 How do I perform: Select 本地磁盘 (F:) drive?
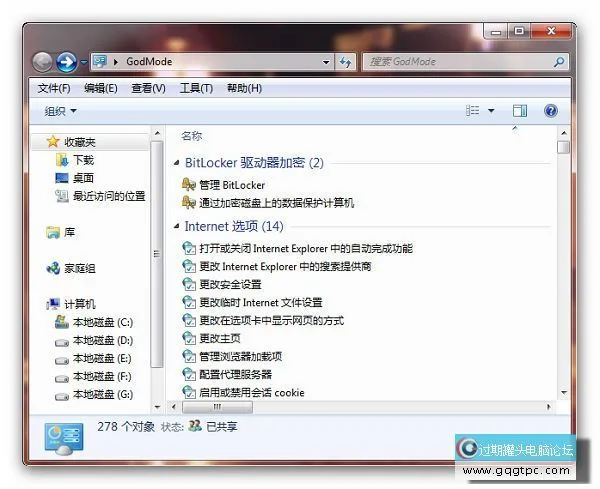coord(102,377)
